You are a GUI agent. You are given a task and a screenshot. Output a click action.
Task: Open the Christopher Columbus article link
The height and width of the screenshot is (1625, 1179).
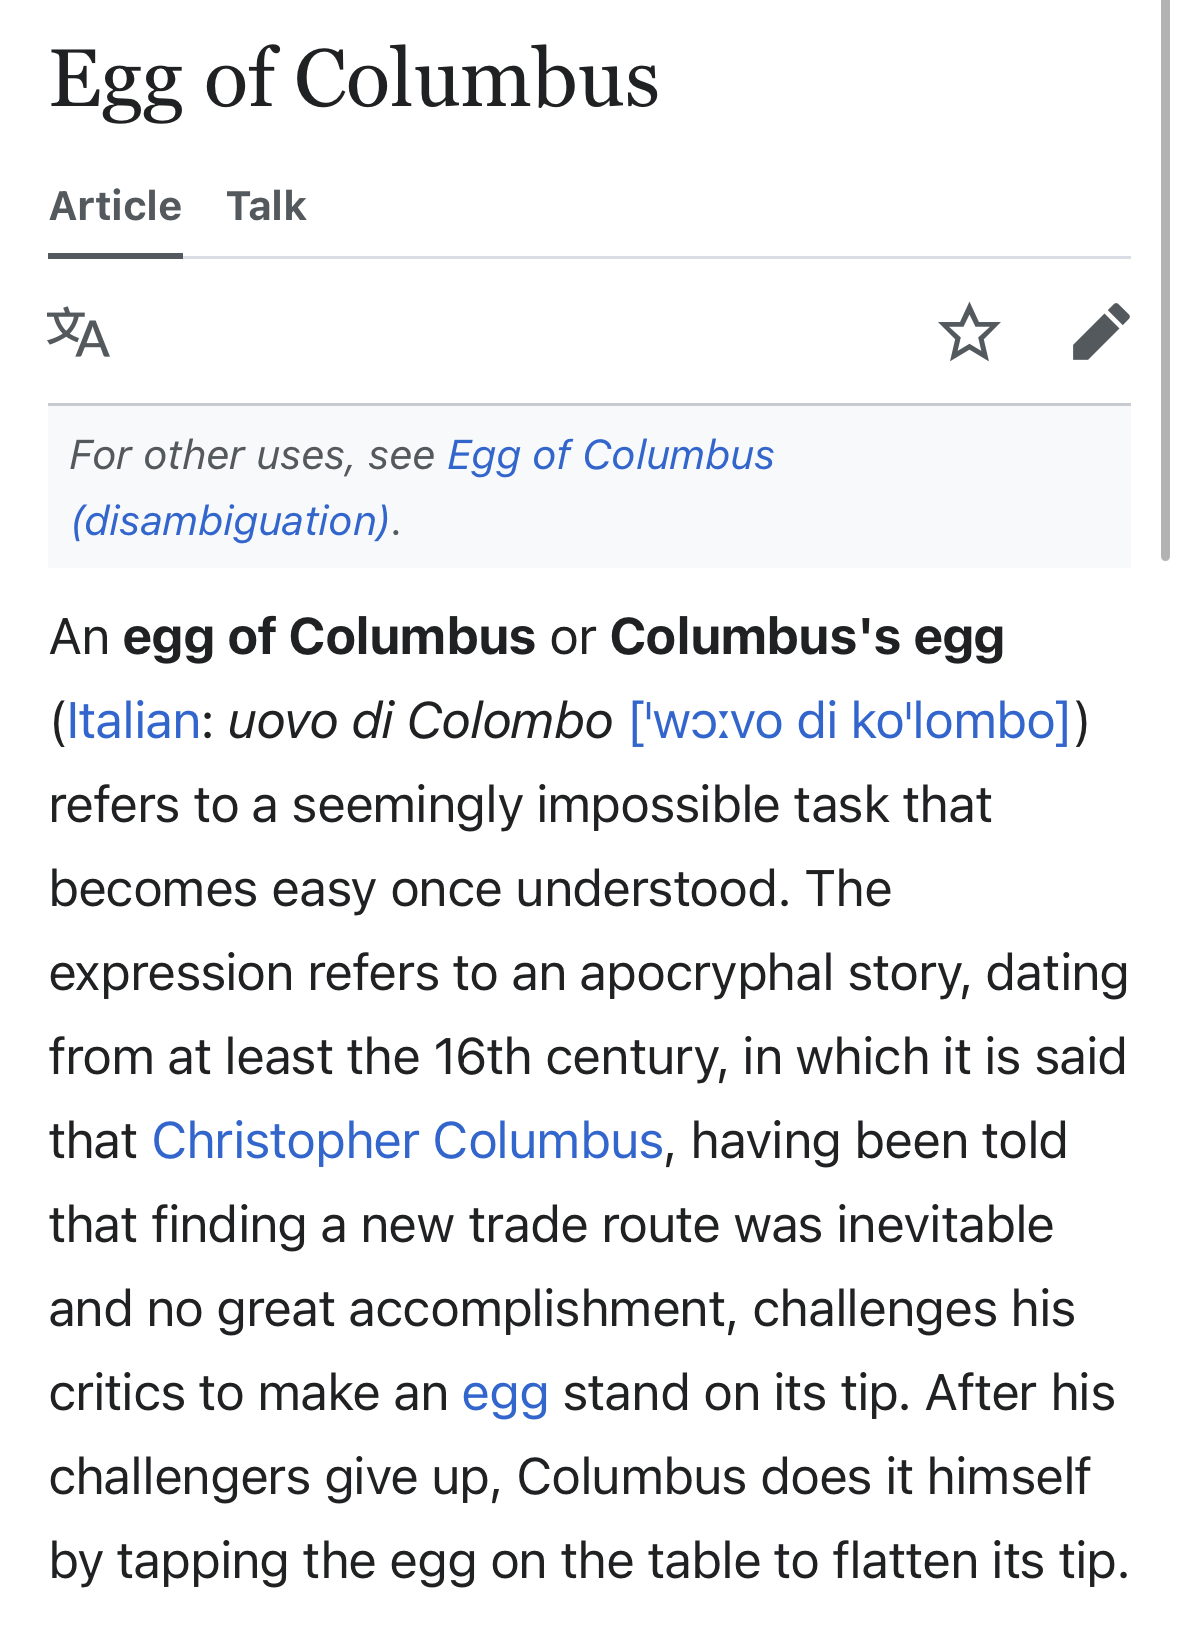[407, 1141]
